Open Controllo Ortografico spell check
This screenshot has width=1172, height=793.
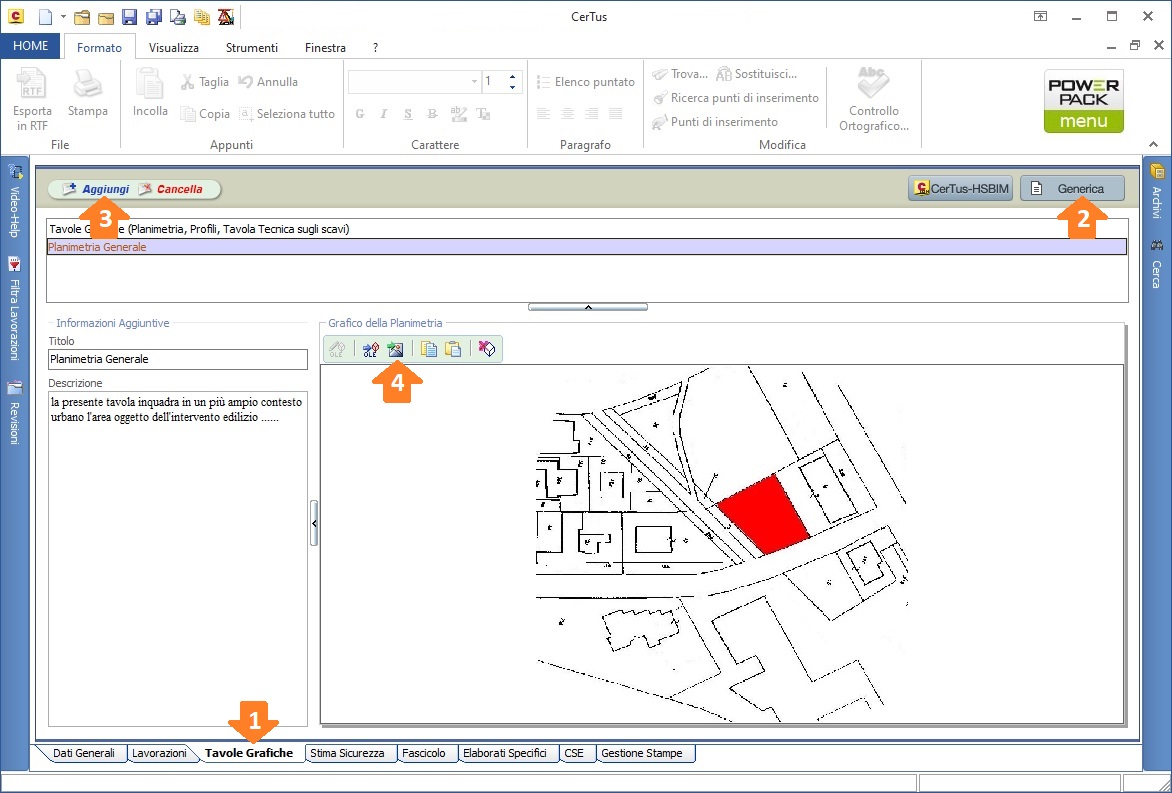[873, 98]
